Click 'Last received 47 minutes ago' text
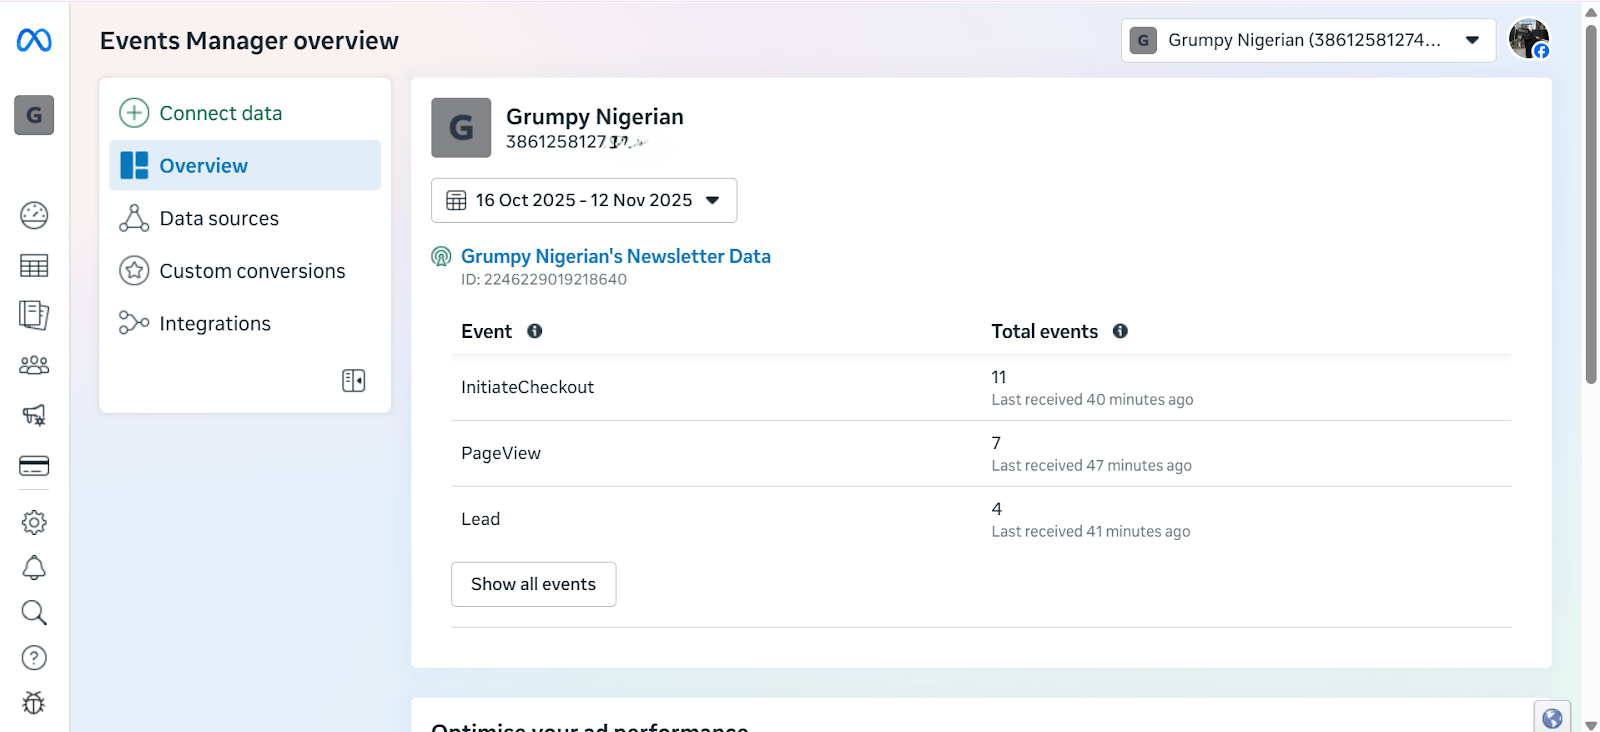Image resolution: width=1600 pixels, height=732 pixels. (1091, 466)
